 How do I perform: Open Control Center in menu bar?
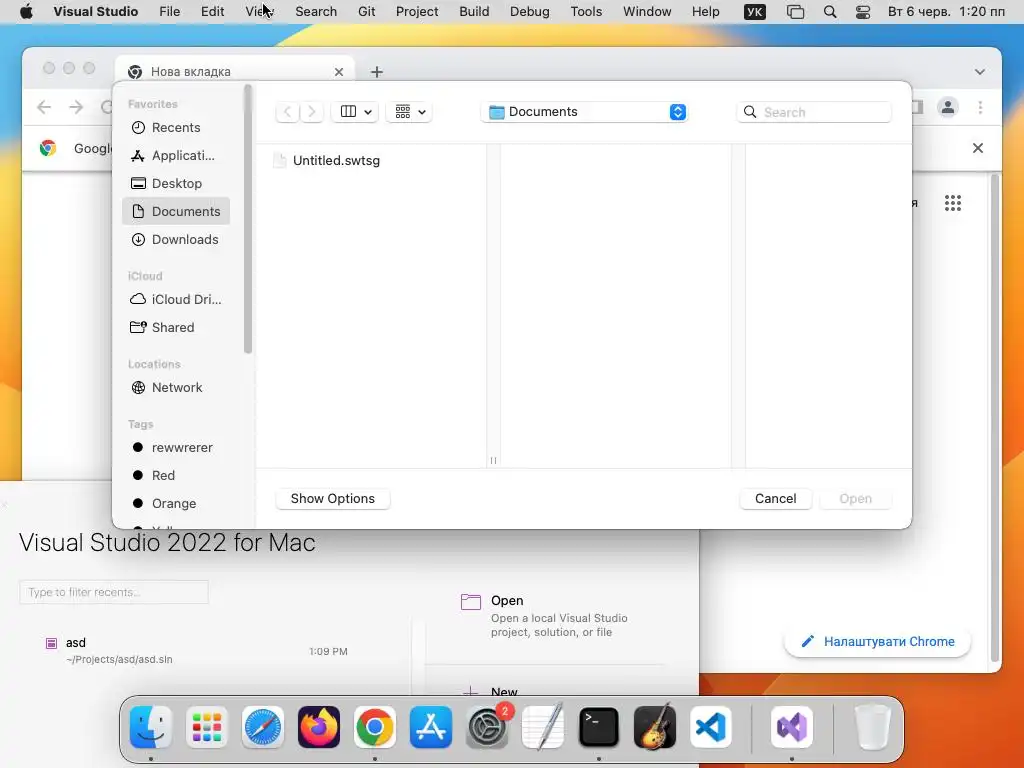pos(863,12)
